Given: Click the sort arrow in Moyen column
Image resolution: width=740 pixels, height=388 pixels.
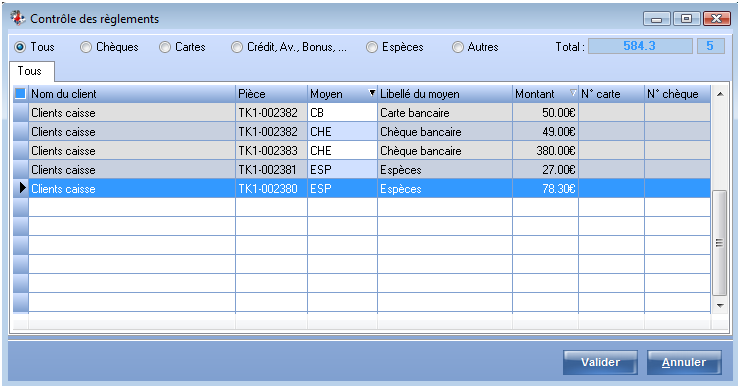Looking at the screenshot, I should pos(372,93).
